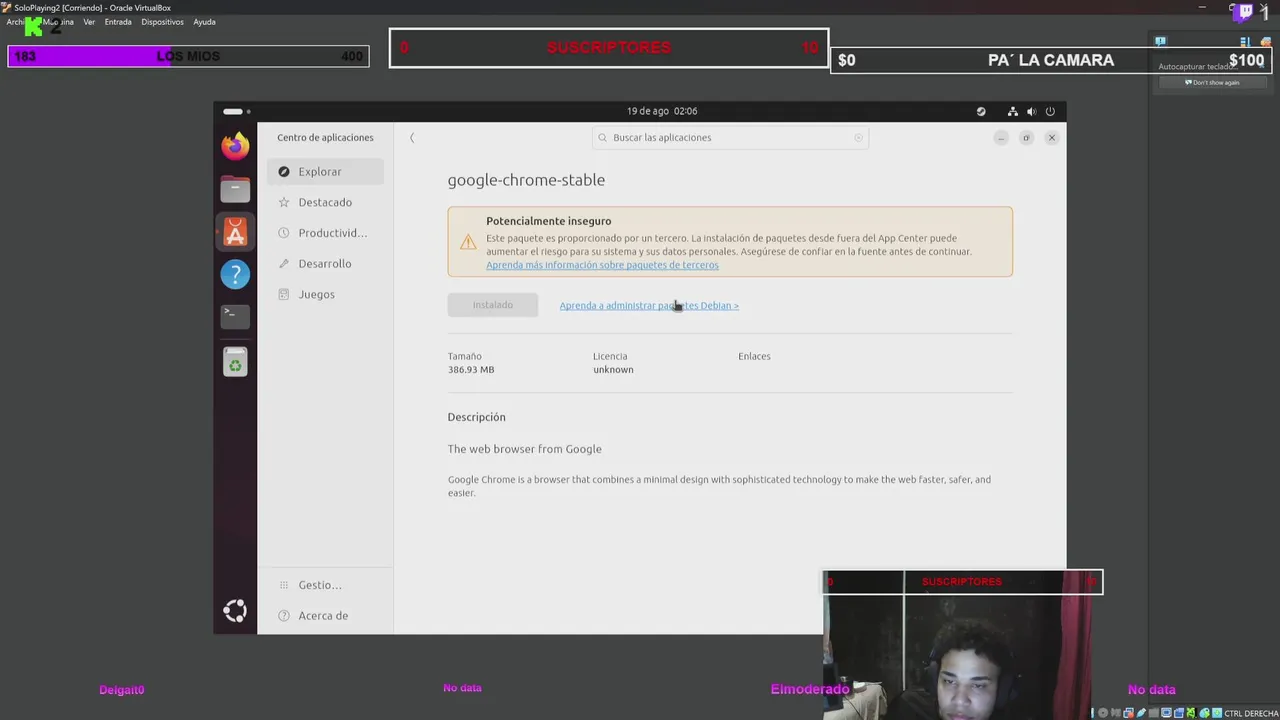
Task: Open the Juegos category
Action: tap(325, 294)
